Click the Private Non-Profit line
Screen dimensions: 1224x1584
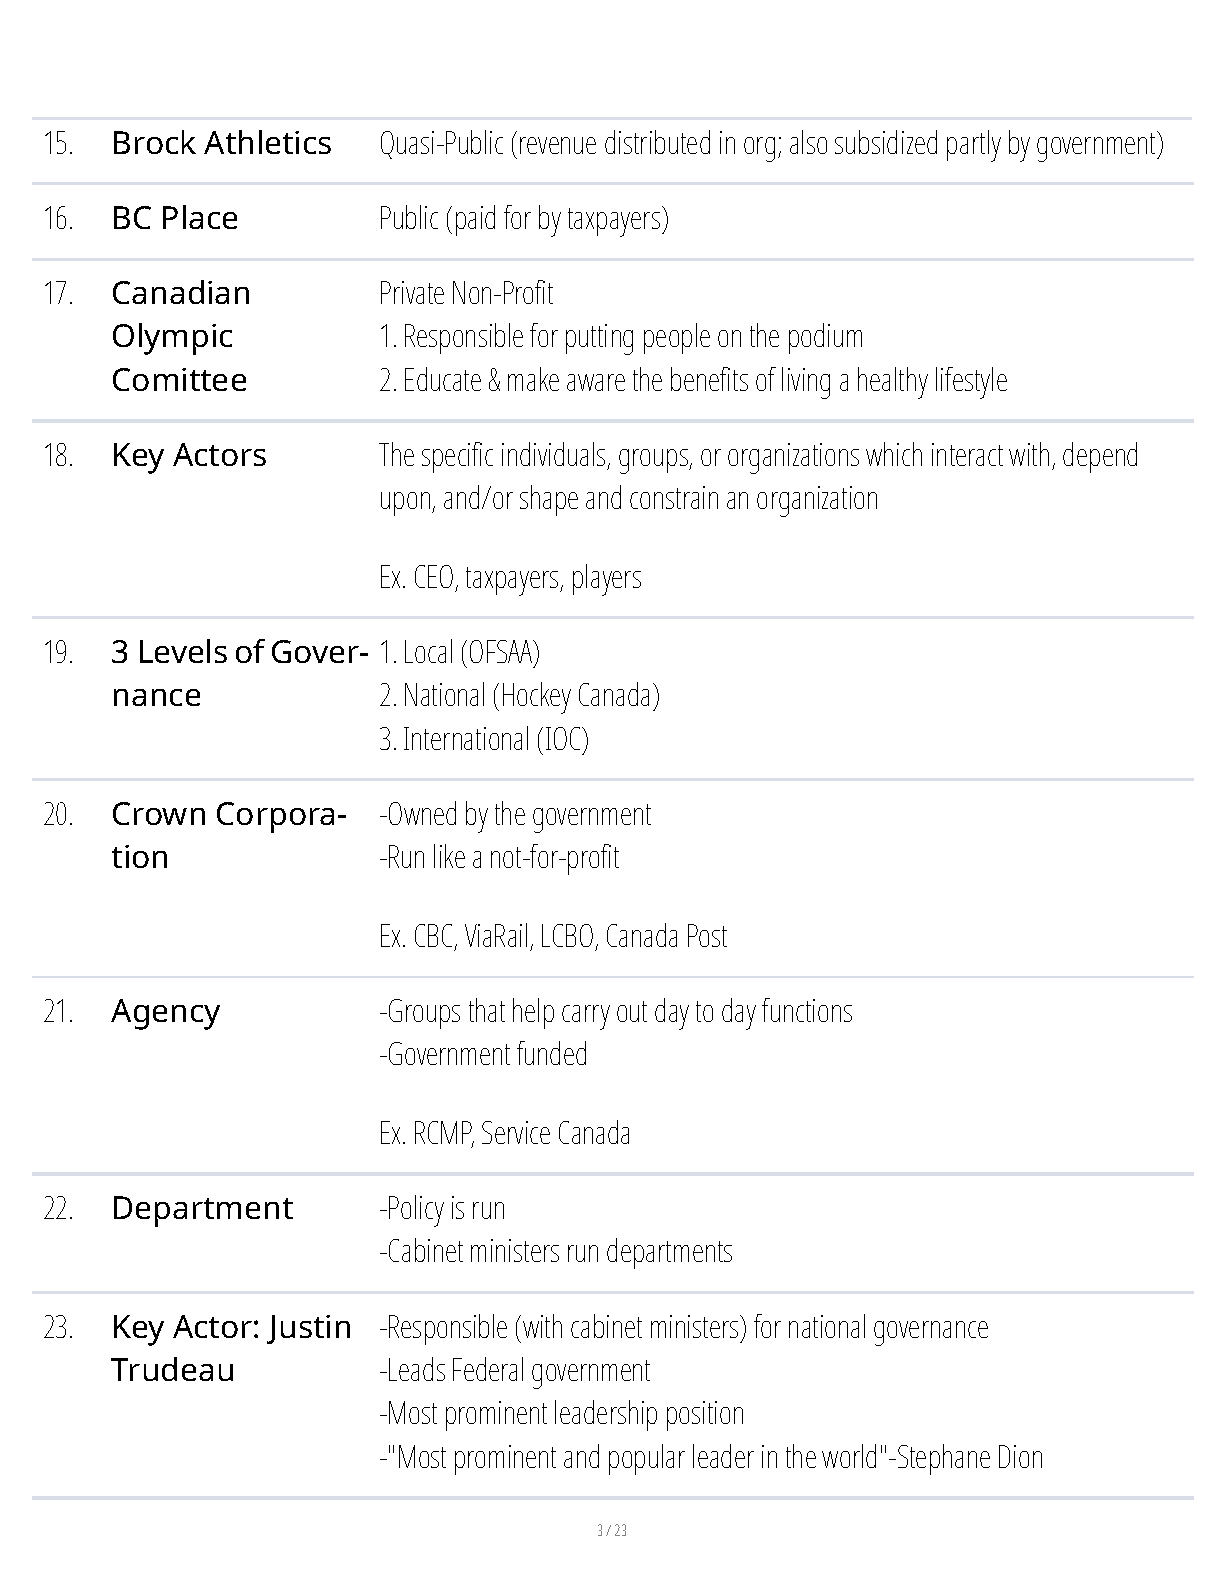[466, 293]
